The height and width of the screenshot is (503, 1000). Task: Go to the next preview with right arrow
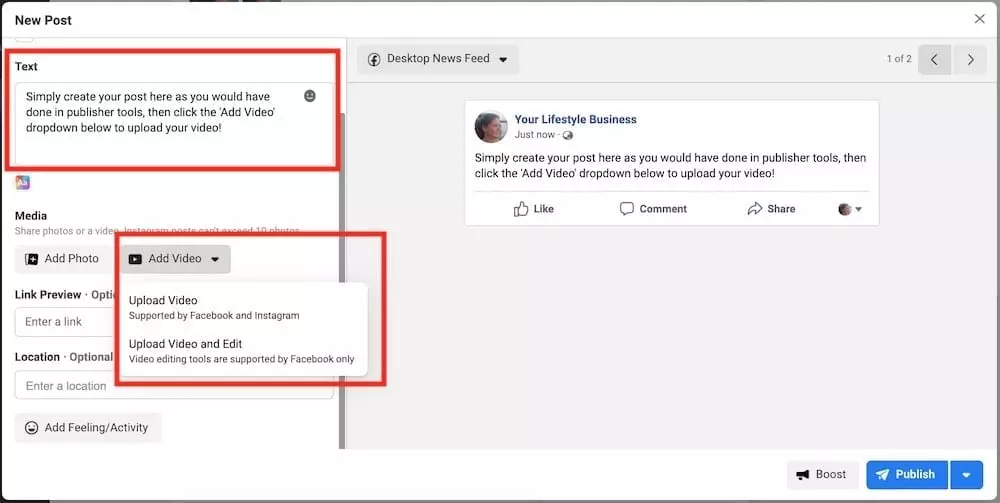click(x=970, y=59)
